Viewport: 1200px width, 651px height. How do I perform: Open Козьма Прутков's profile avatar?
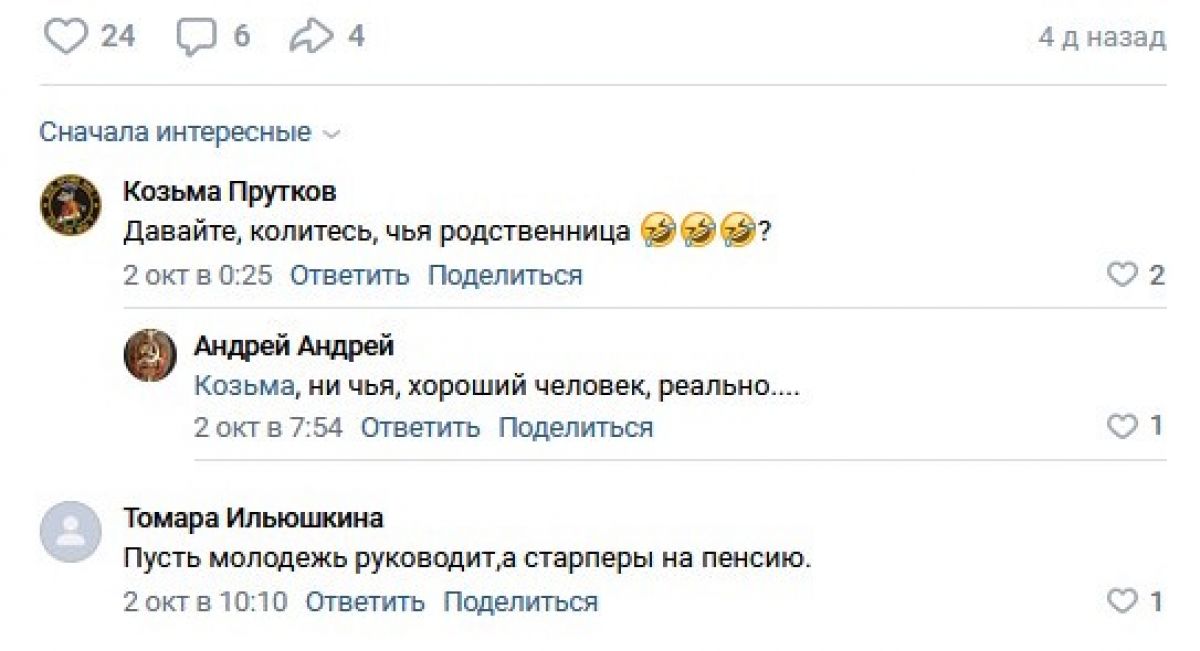(x=70, y=204)
